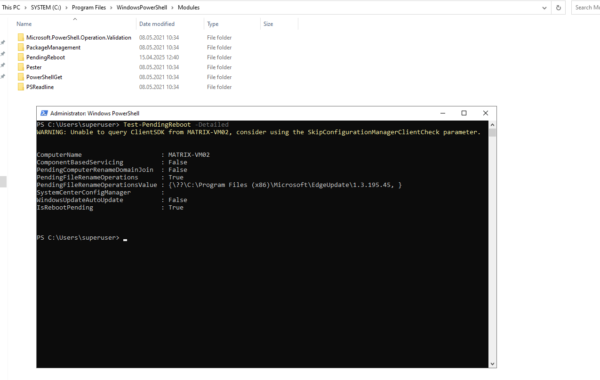Click the WARNING ClientSDK message line
Viewport: 600px width, 380px height.
(258, 132)
